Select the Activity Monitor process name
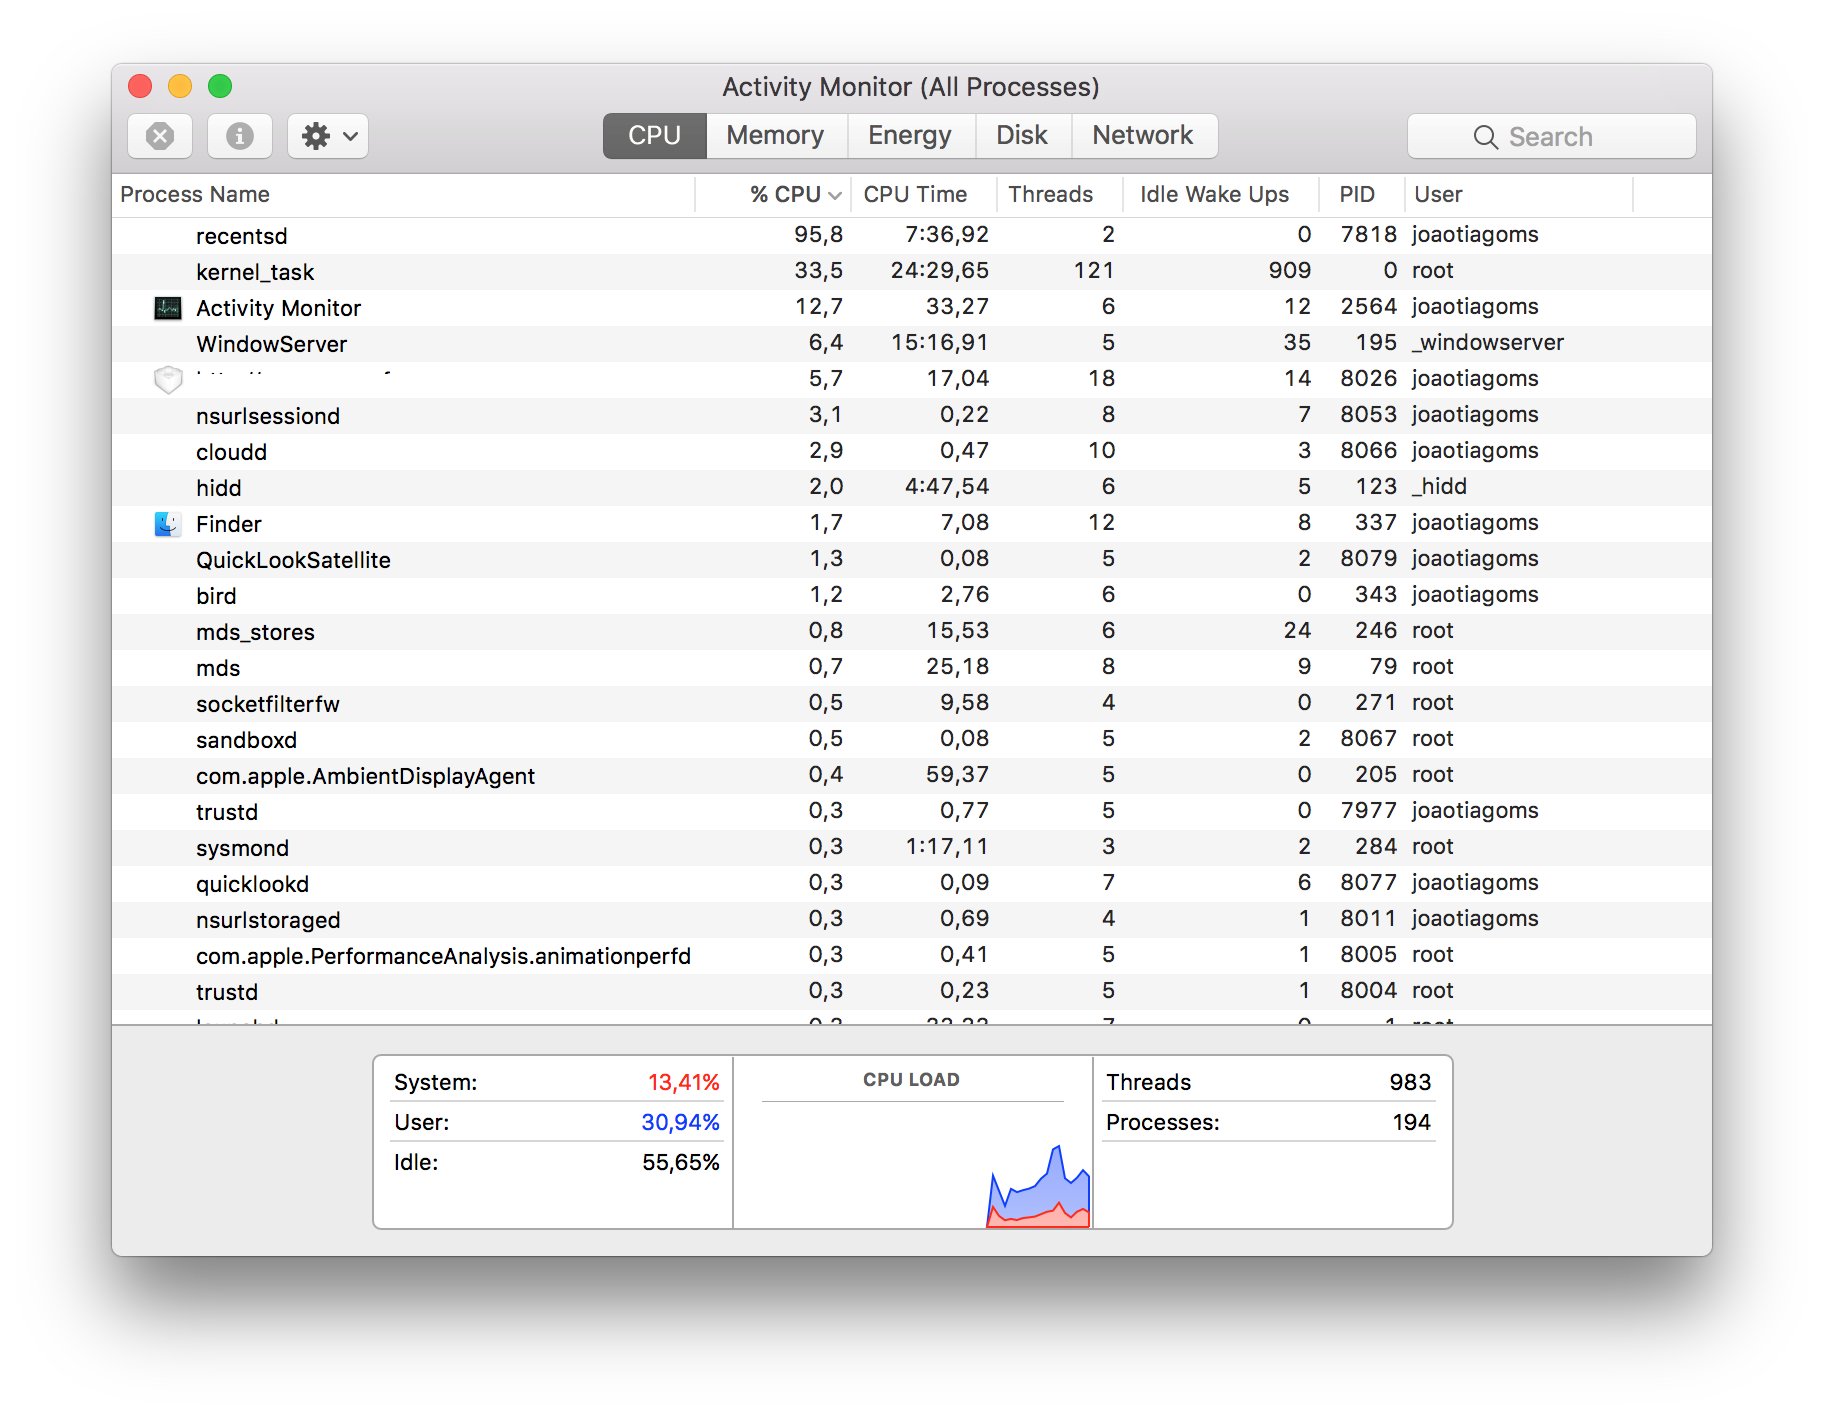 [x=278, y=308]
